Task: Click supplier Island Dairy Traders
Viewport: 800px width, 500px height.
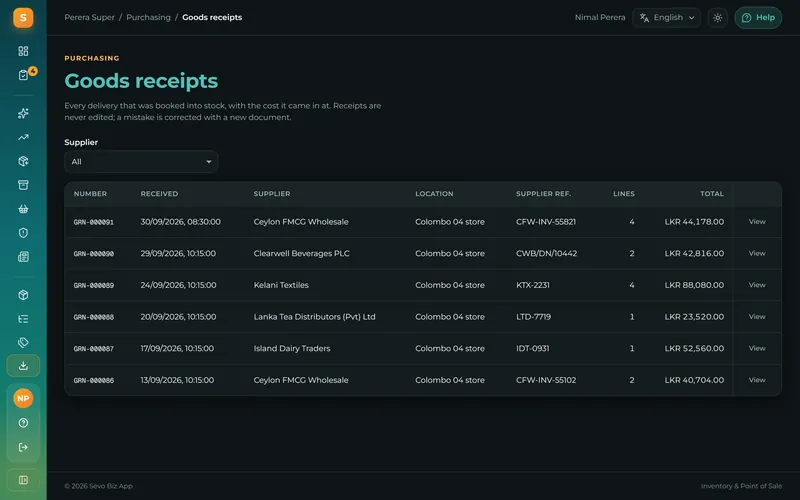Action: click(x=292, y=348)
